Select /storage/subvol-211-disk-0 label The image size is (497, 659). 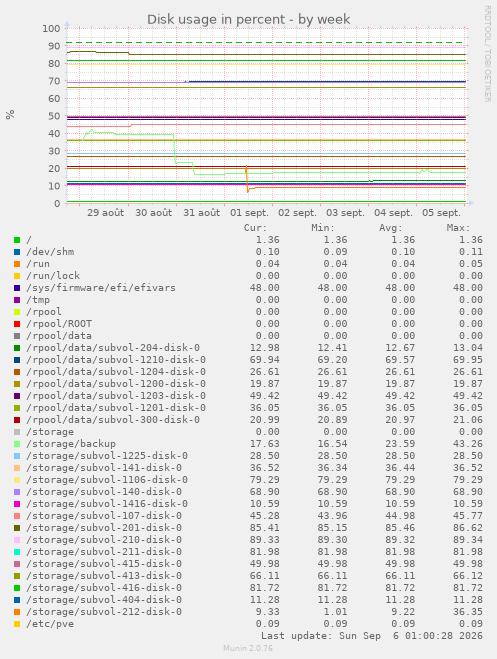(104, 552)
